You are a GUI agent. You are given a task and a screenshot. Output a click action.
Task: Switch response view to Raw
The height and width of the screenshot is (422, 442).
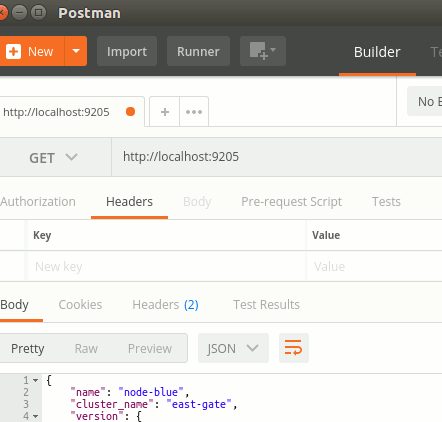[x=86, y=349]
